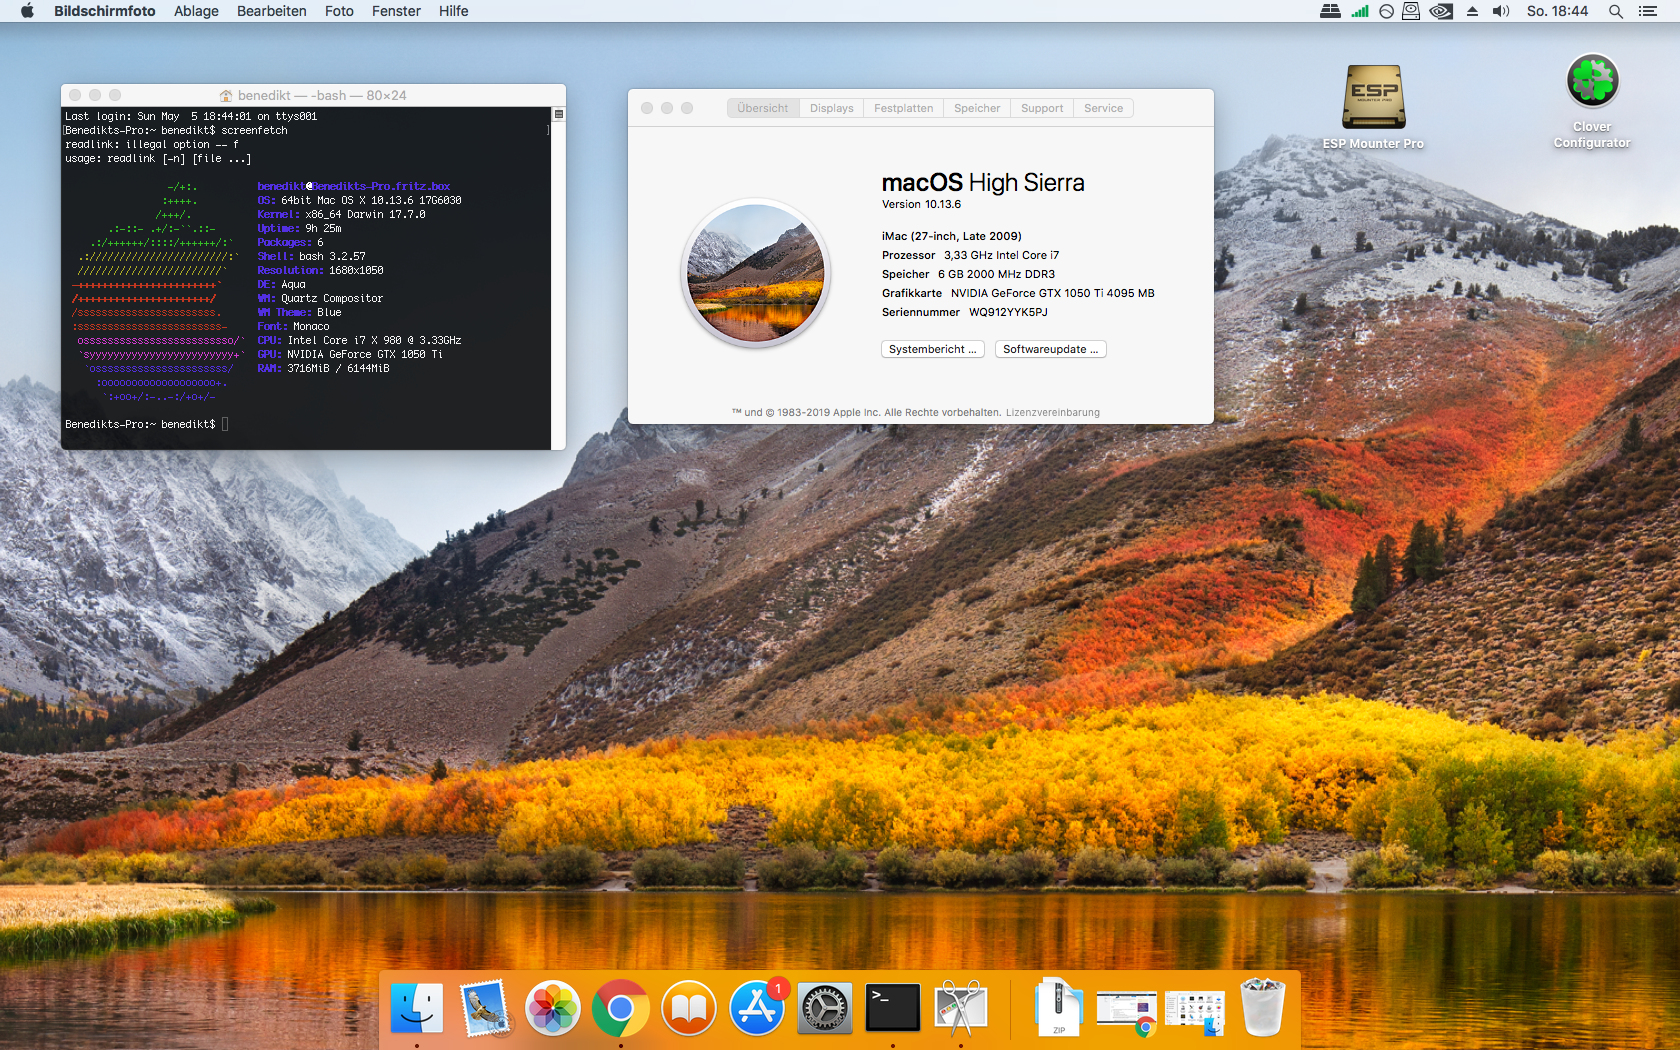Open Spotlight search magnifying glass
This screenshot has height=1050, width=1680.
click(1615, 11)
